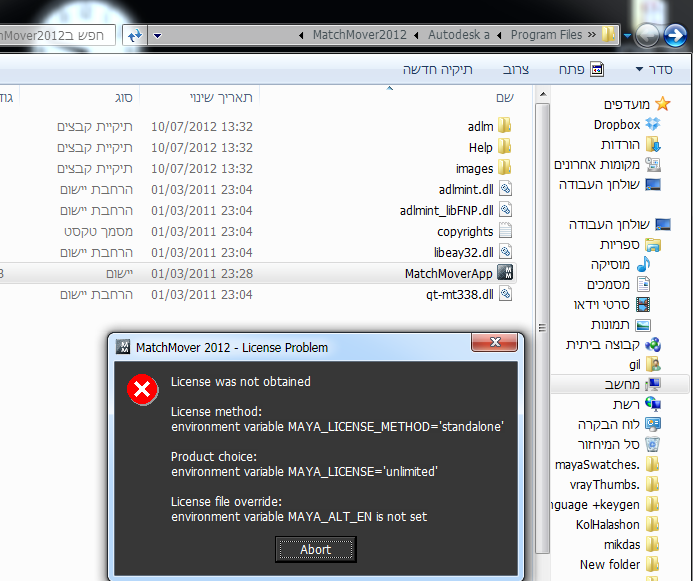Viewport: 693px width, 581px height.
Task: Close the MatchMover License Problem dialog
Action: pos(495,342)
